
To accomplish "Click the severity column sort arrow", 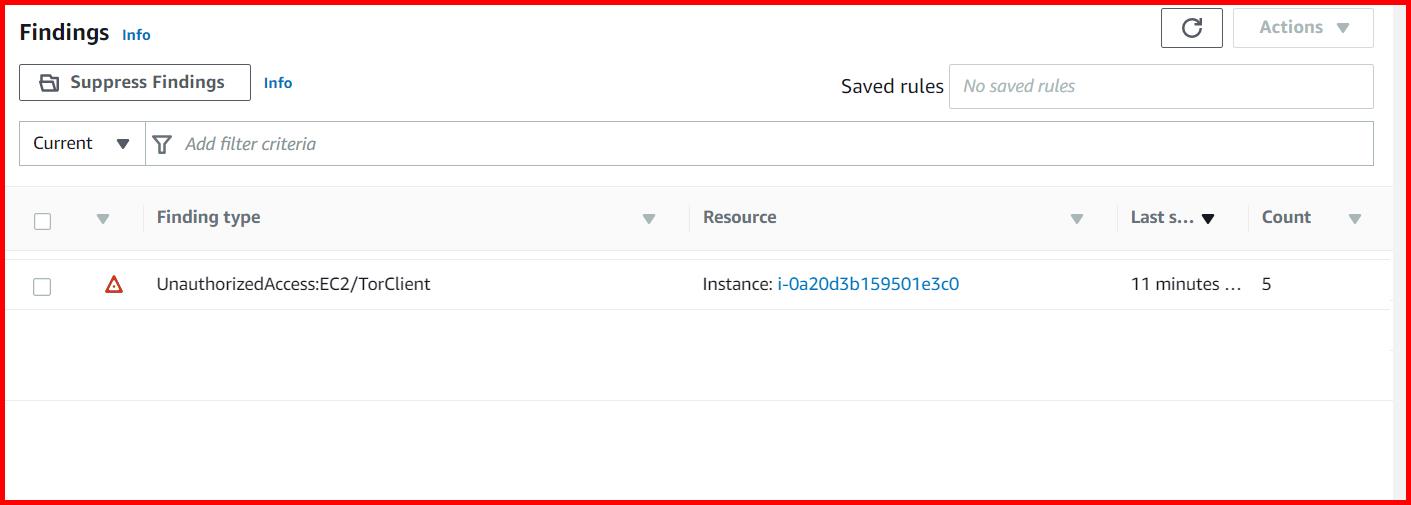I will tap(102, 219).
